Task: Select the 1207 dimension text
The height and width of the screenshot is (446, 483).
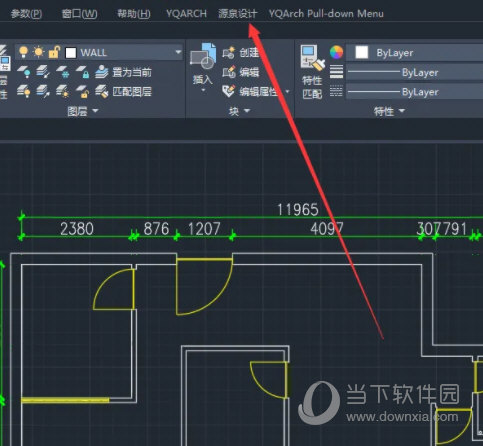Action: [204, 229]
